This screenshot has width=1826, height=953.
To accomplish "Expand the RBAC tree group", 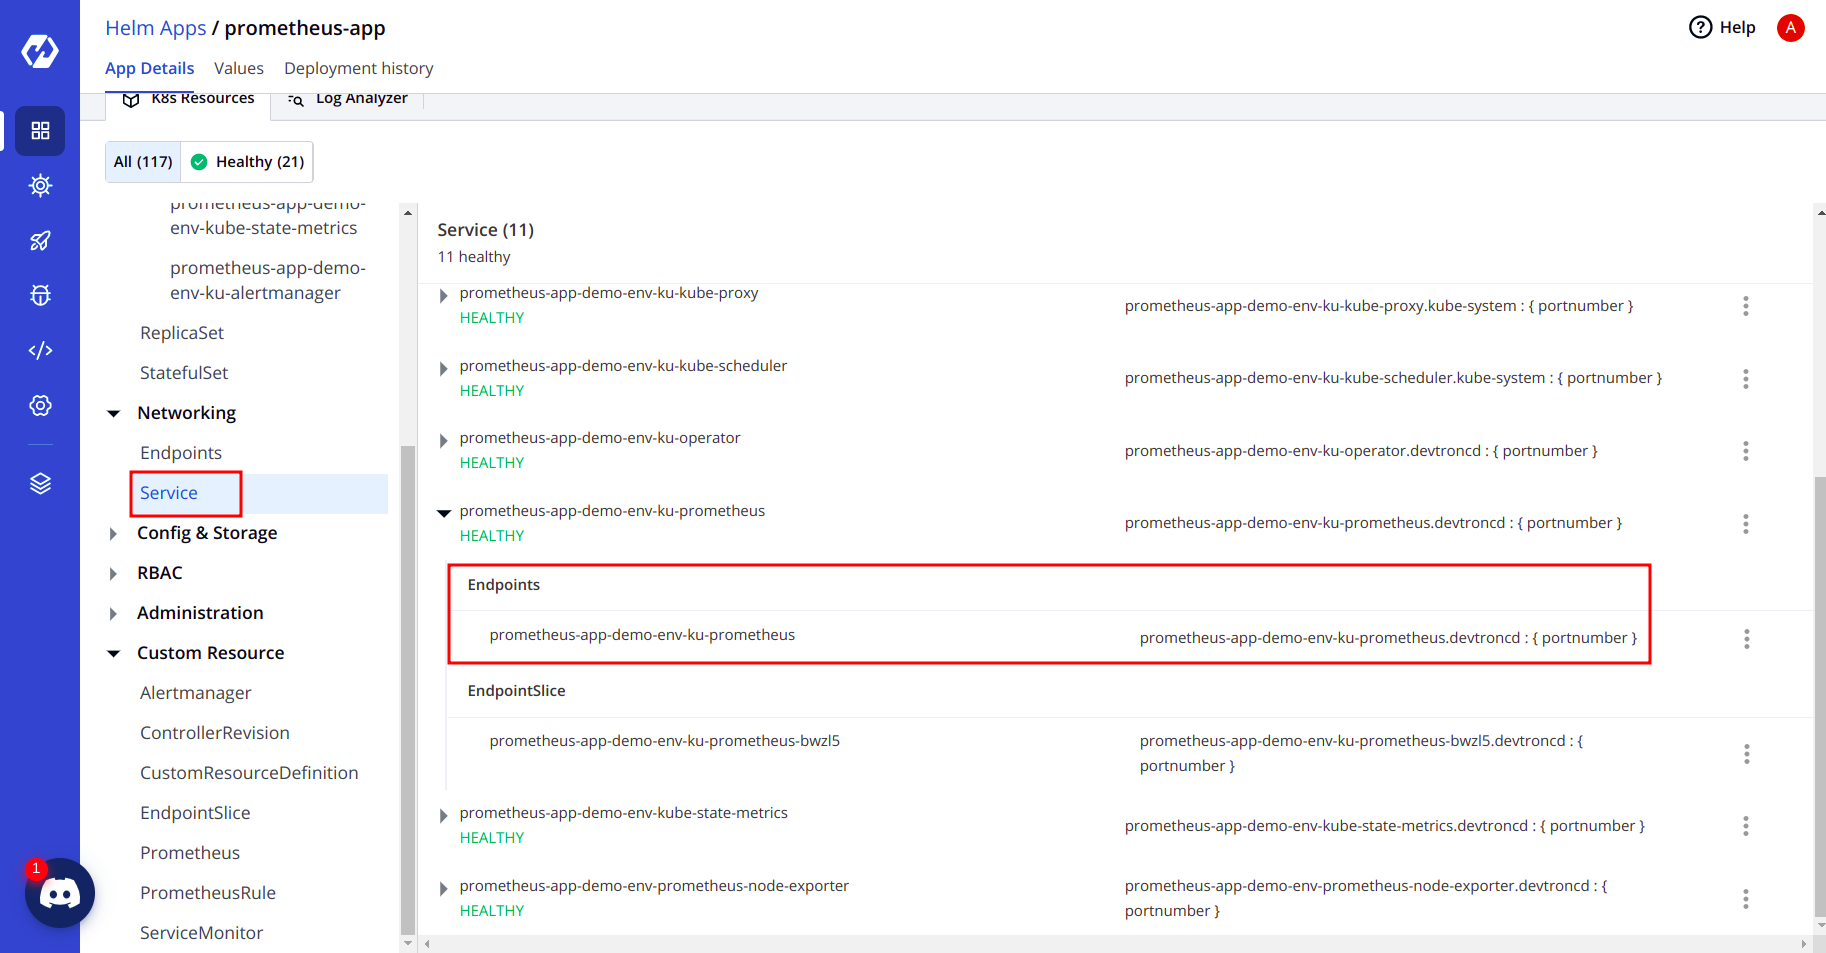I will tap(113, 574).
